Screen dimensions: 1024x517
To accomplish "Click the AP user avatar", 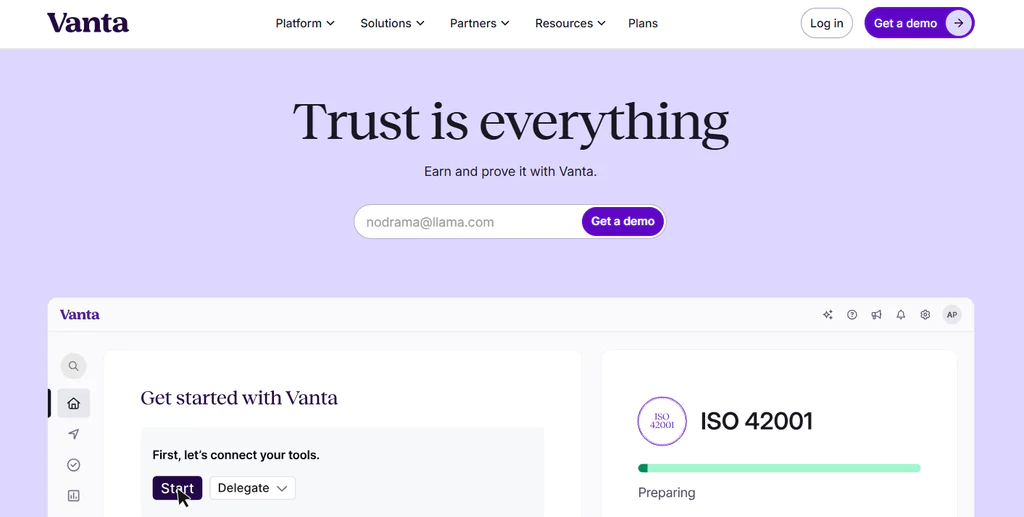I will click(952, 315).
